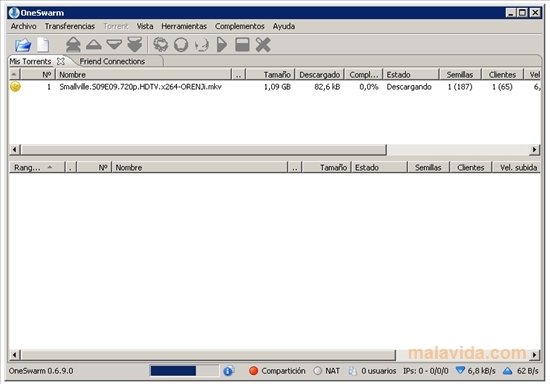Click the plain circle toolbar icon
This screenshot has height=384, width=550.
coord(181,45)
